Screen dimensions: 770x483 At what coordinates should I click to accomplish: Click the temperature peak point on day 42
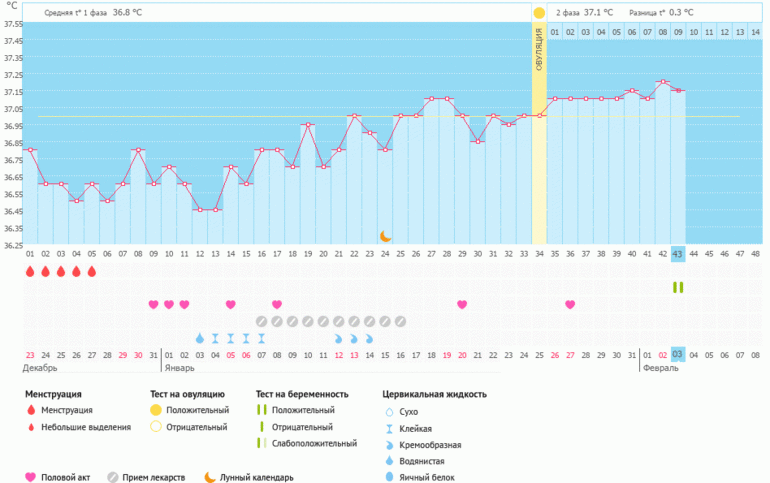point(663,82)
